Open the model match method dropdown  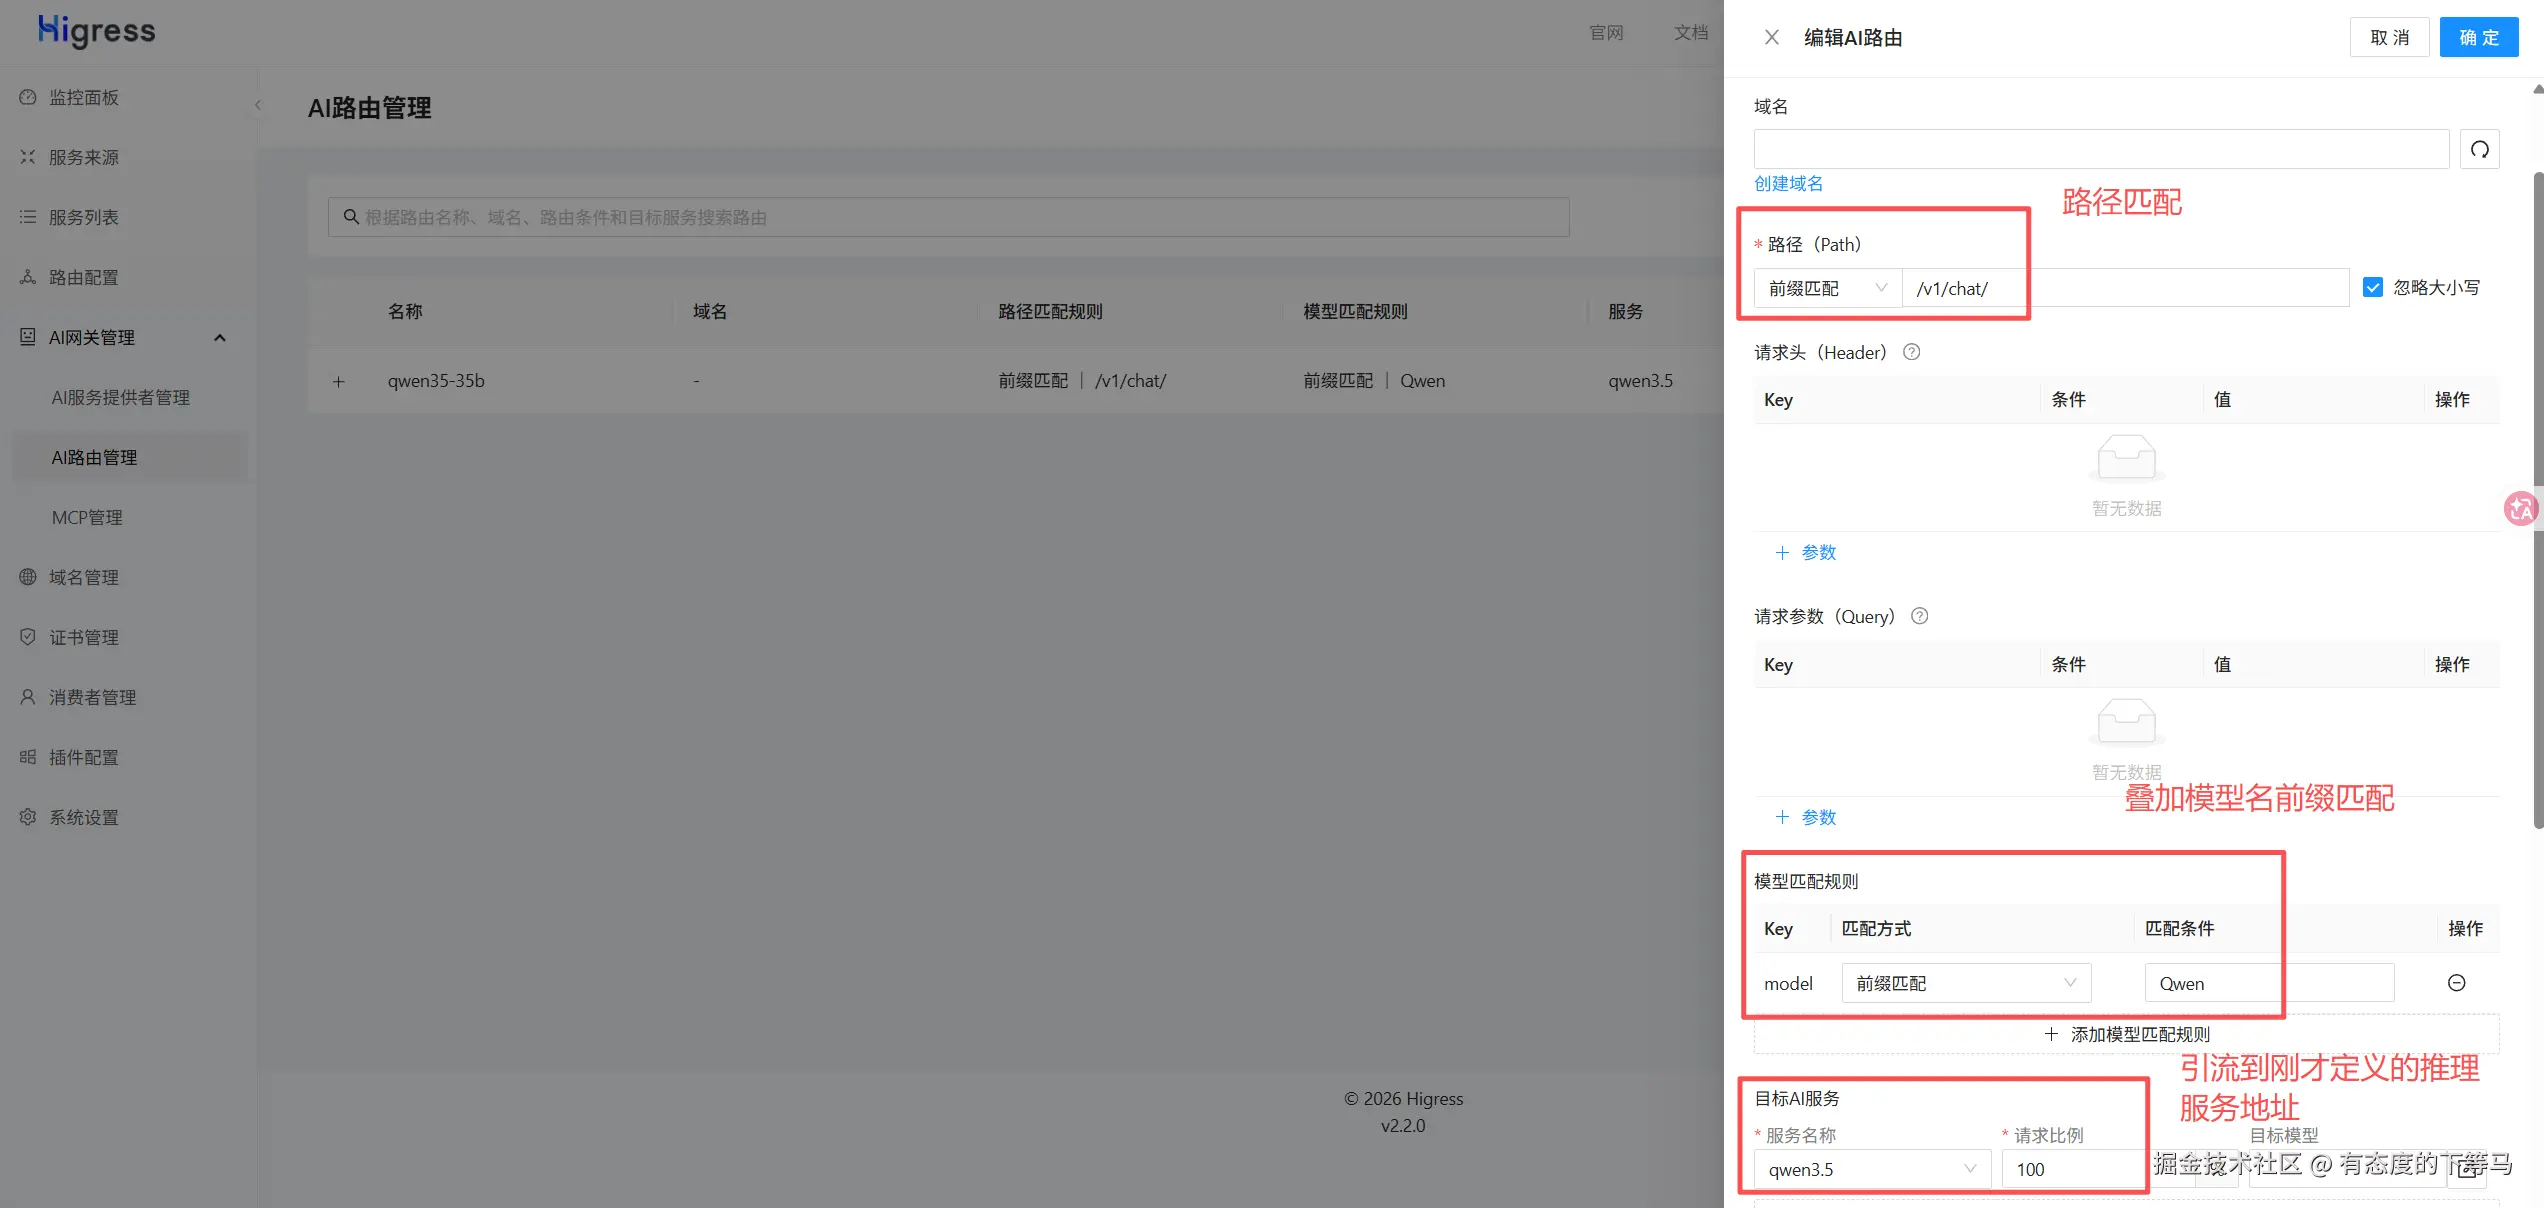click(x=1965, y=983)
